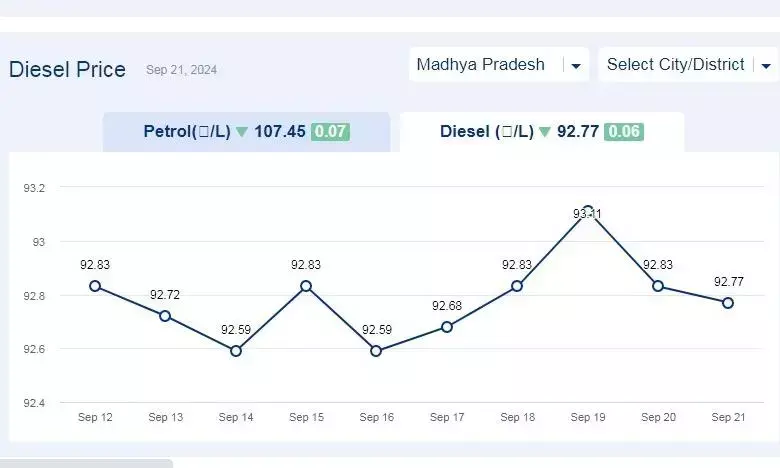Click the Sep 21, 2024 date text
This screenshot has height=468, width=780.
pos(182,70)
